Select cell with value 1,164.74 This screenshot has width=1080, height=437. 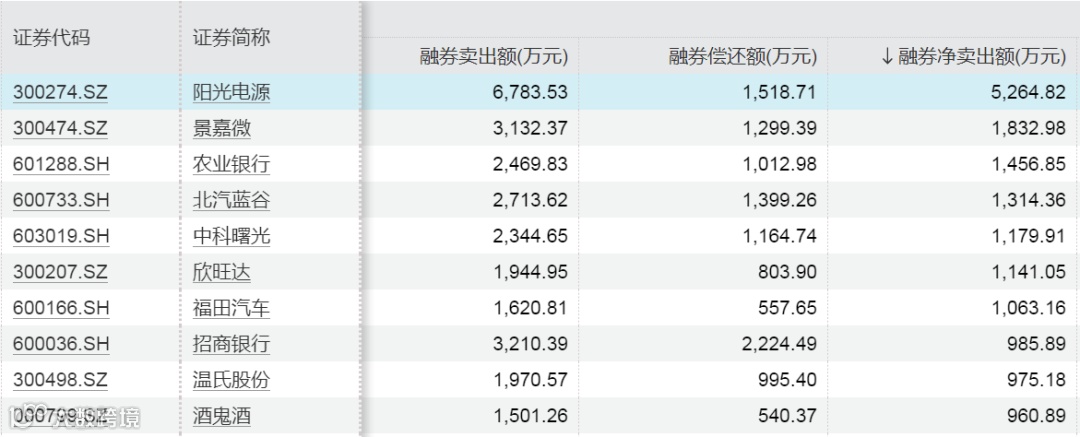pyautogui.click(x=778, y=236)
